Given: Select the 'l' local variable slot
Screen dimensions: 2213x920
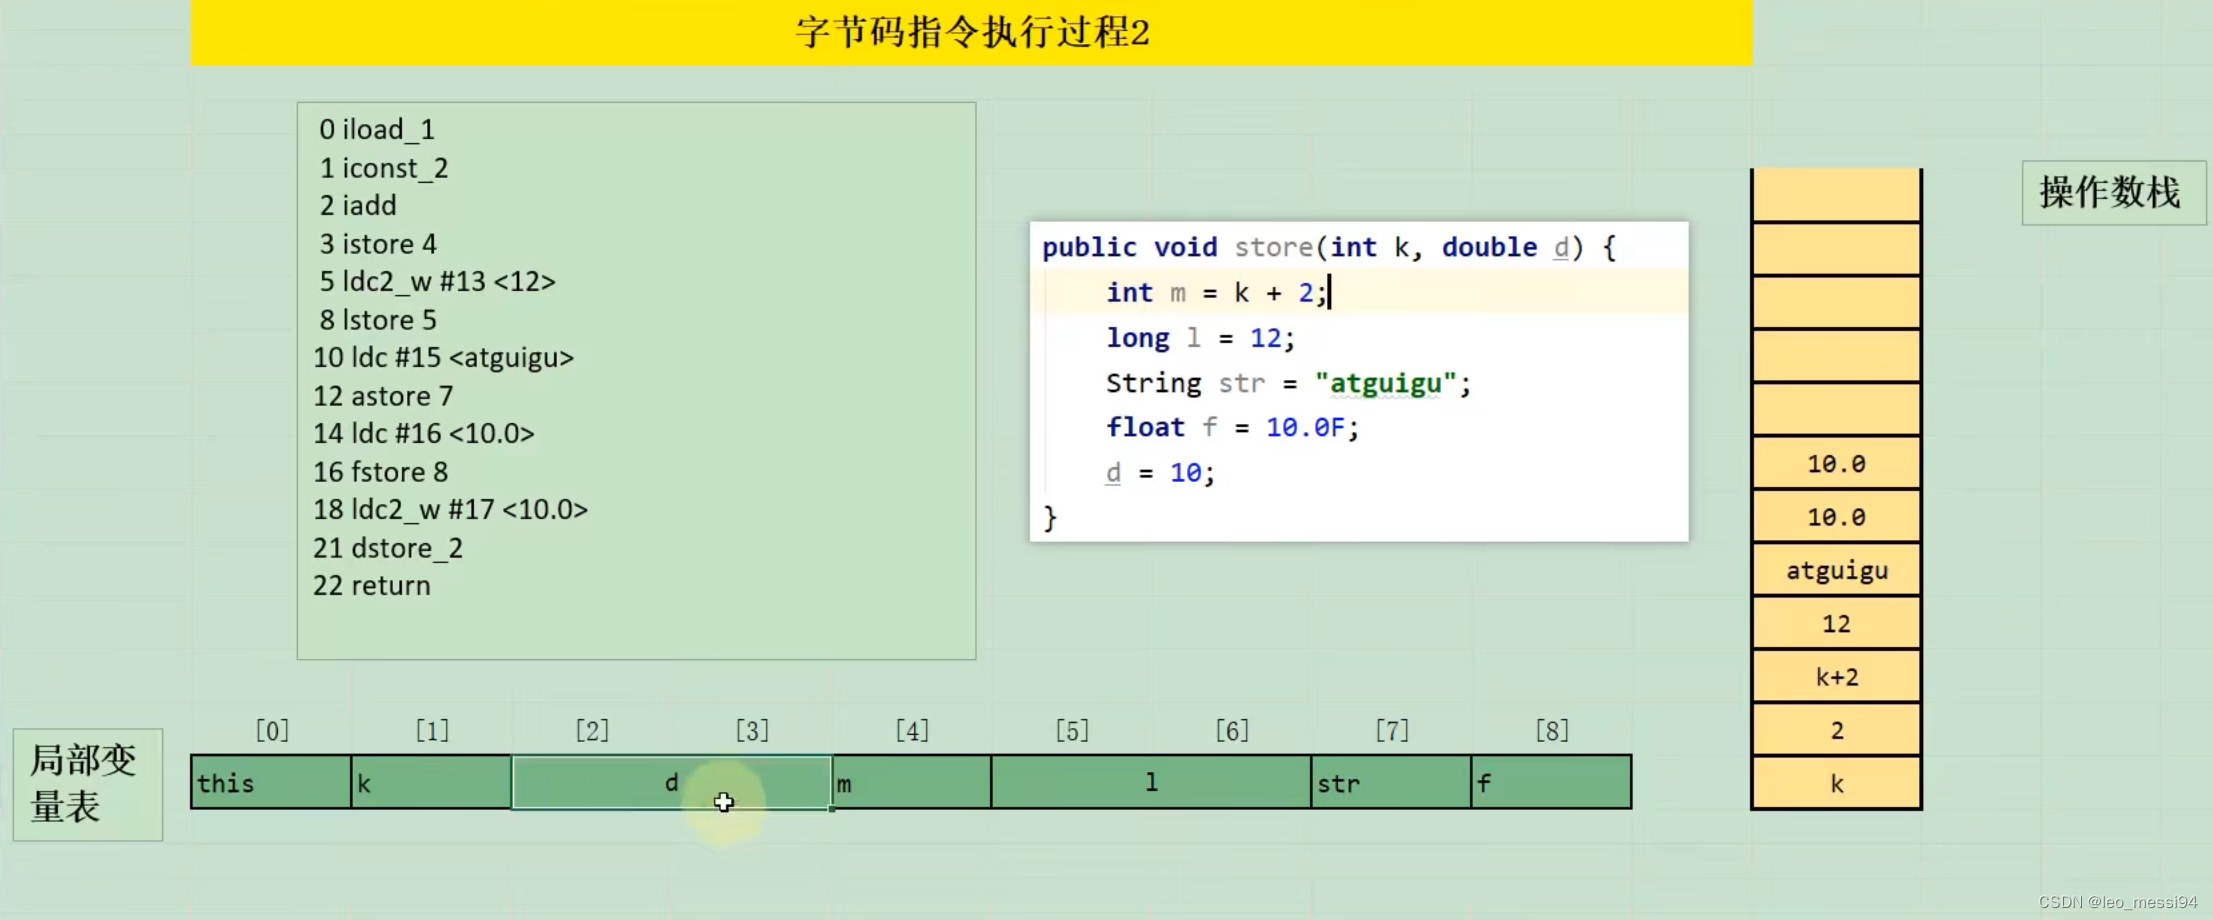Looking at the screenshot, I should [x=1151, y=782].
